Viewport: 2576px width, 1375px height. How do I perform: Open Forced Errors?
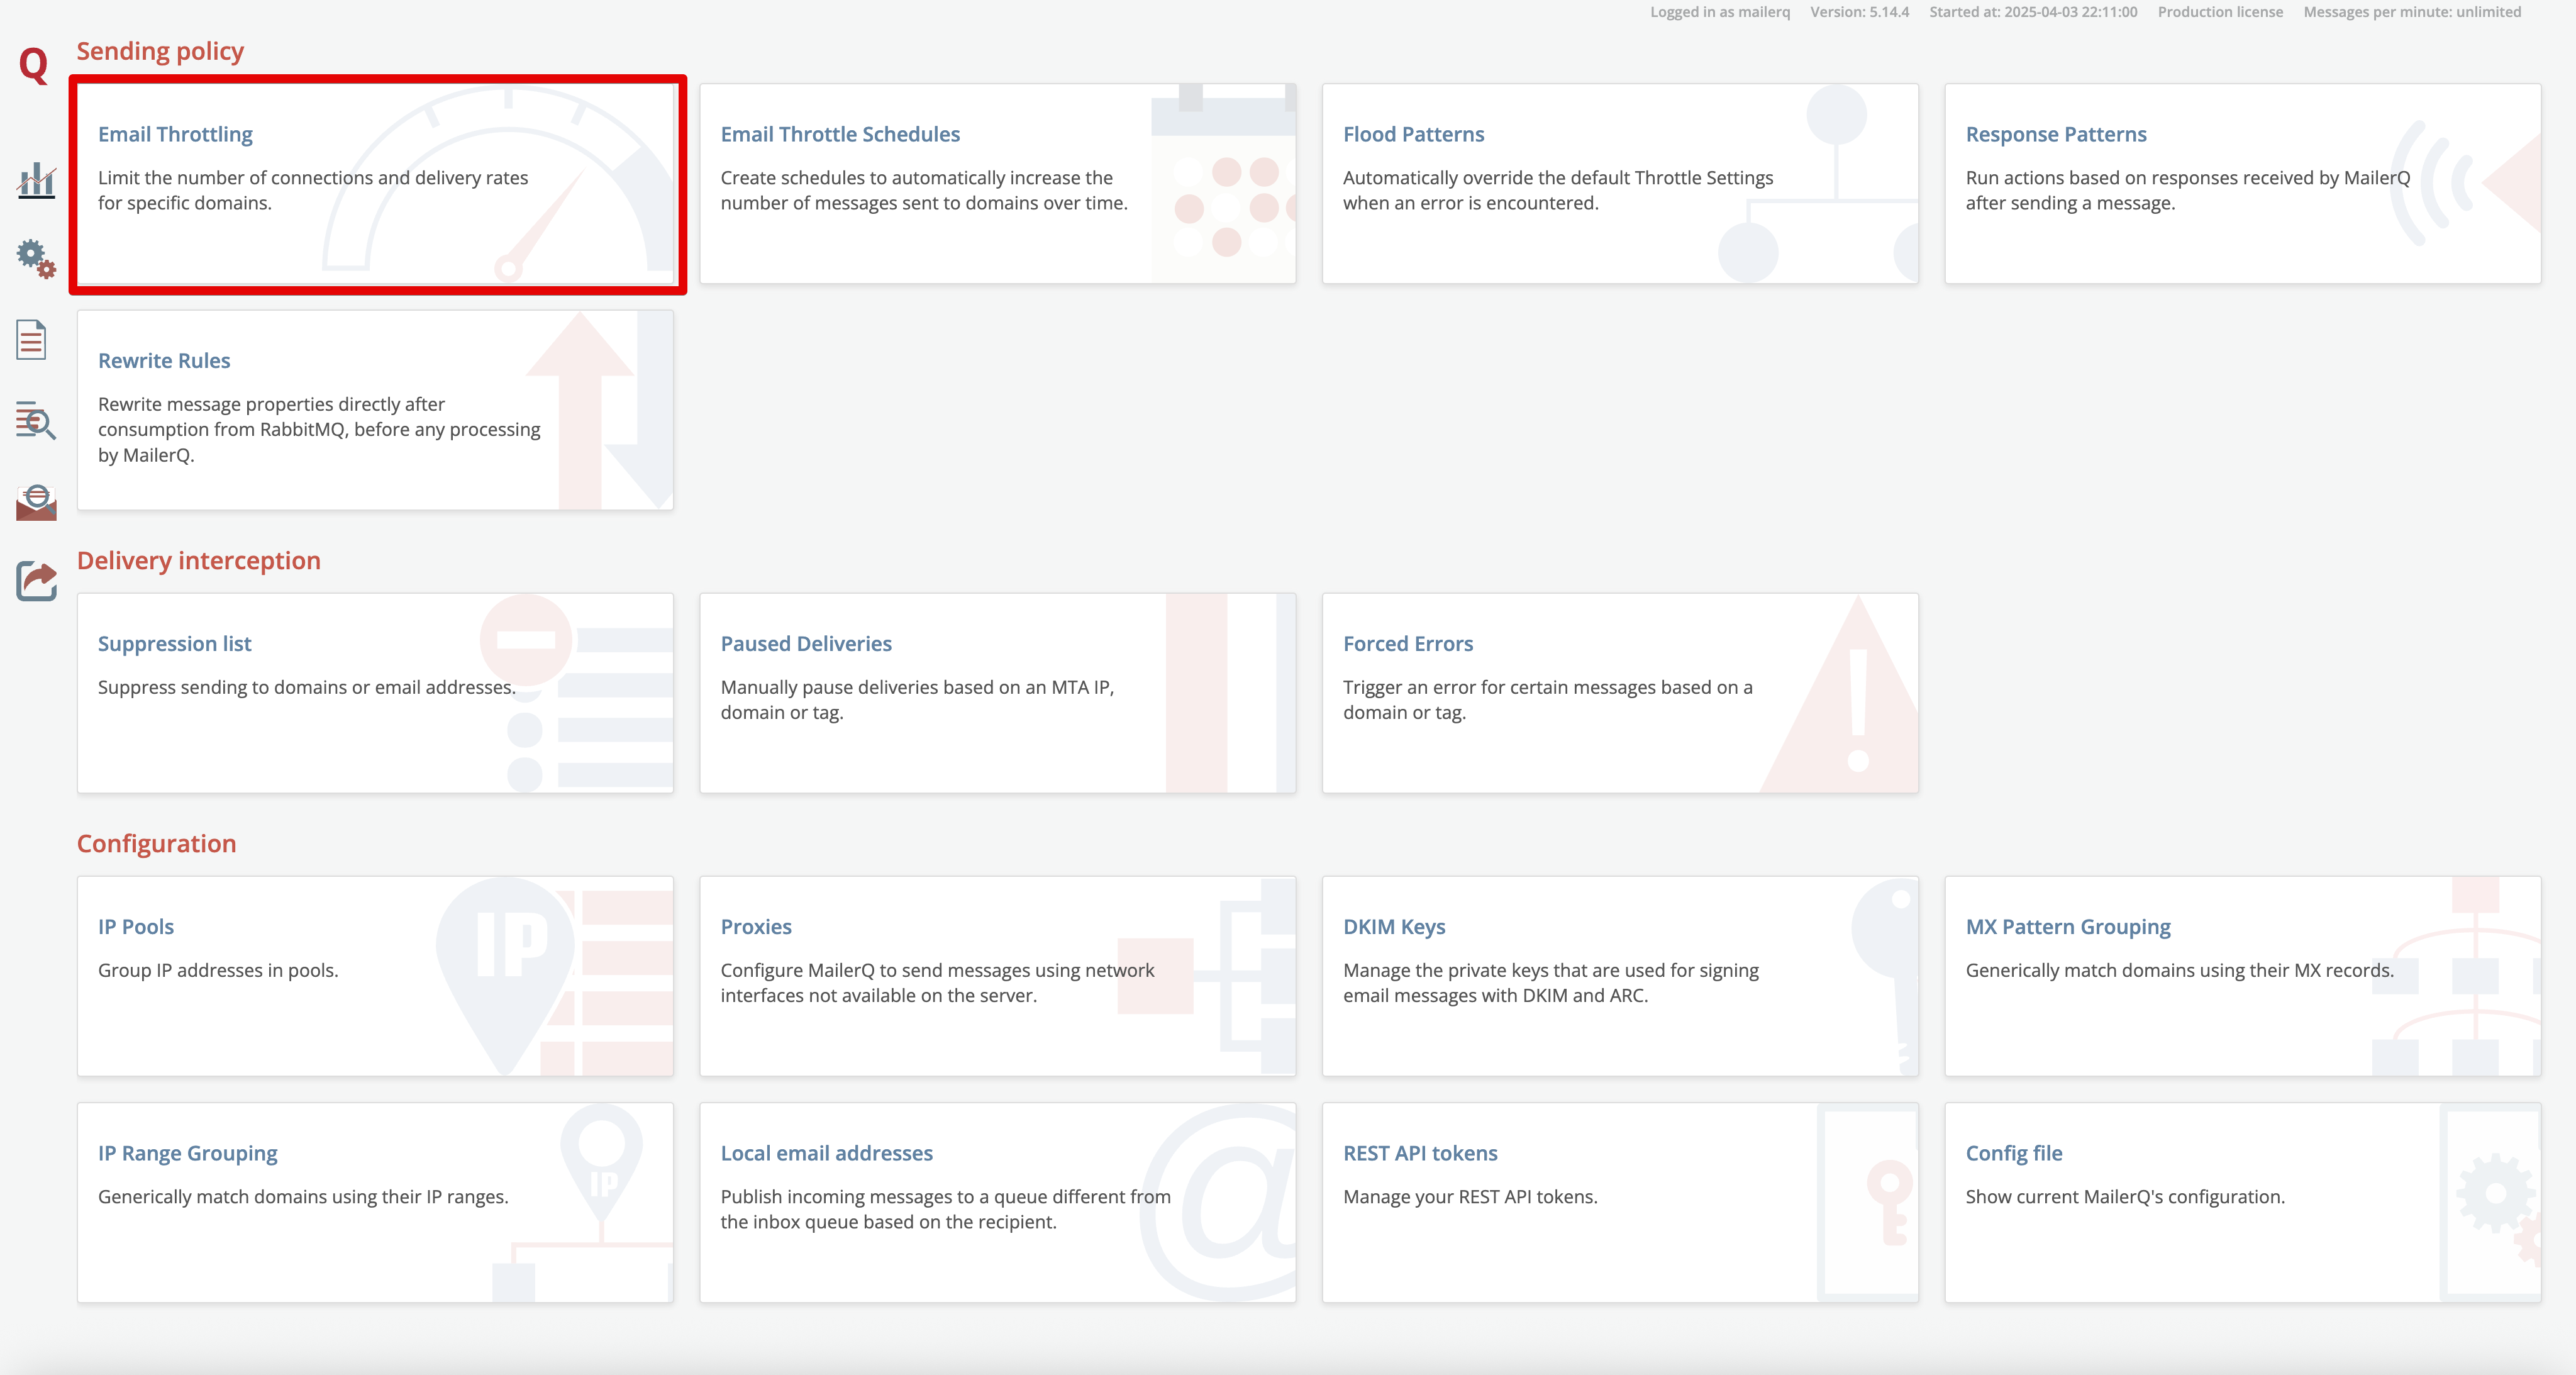tap(1620, 694)
